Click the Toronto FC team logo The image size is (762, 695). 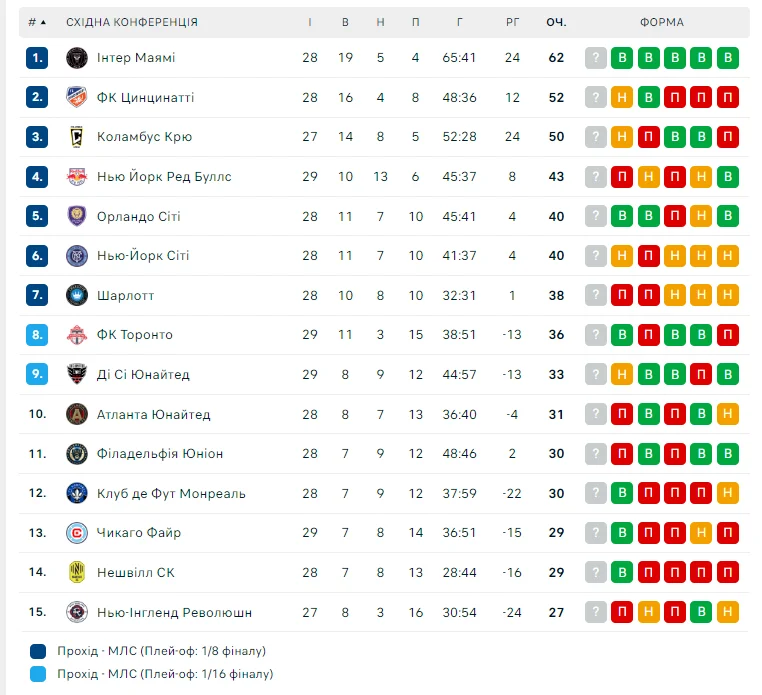(x=77, y=335)
